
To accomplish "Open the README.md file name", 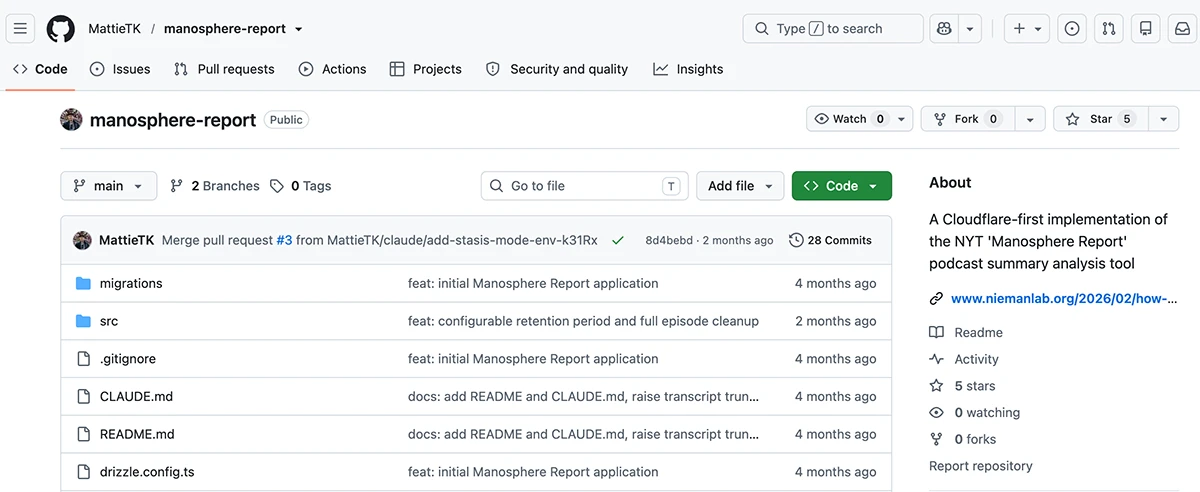I will pos(137,434).
